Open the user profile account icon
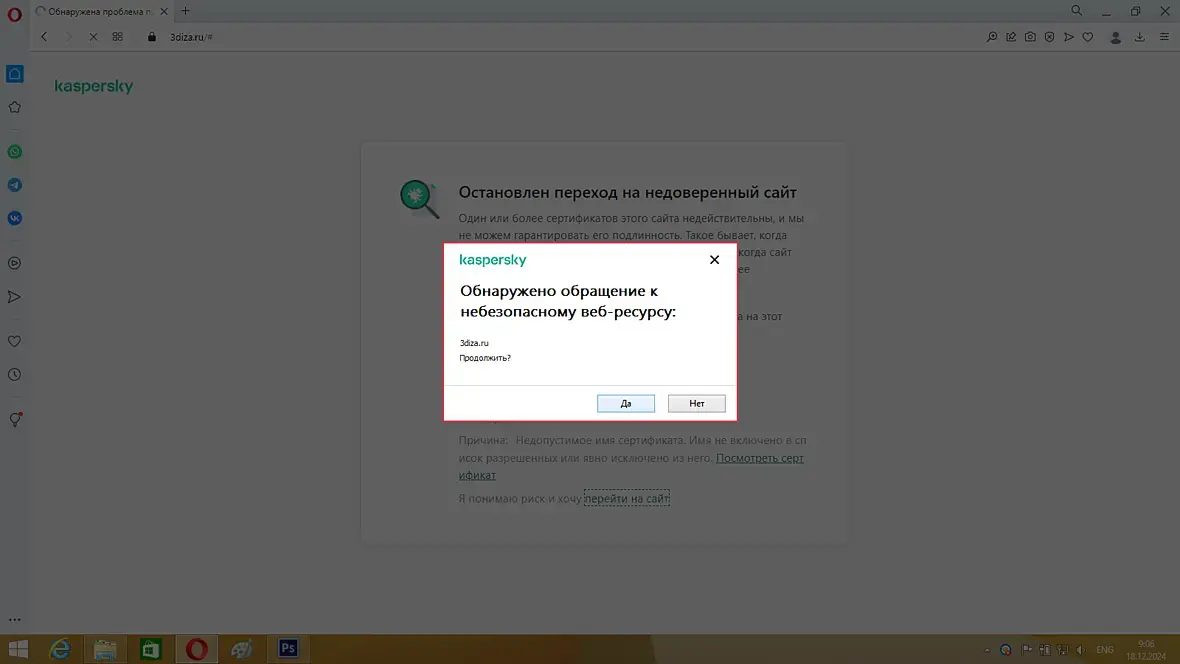Viewport: 1180px width, 664px height. 1116,38
